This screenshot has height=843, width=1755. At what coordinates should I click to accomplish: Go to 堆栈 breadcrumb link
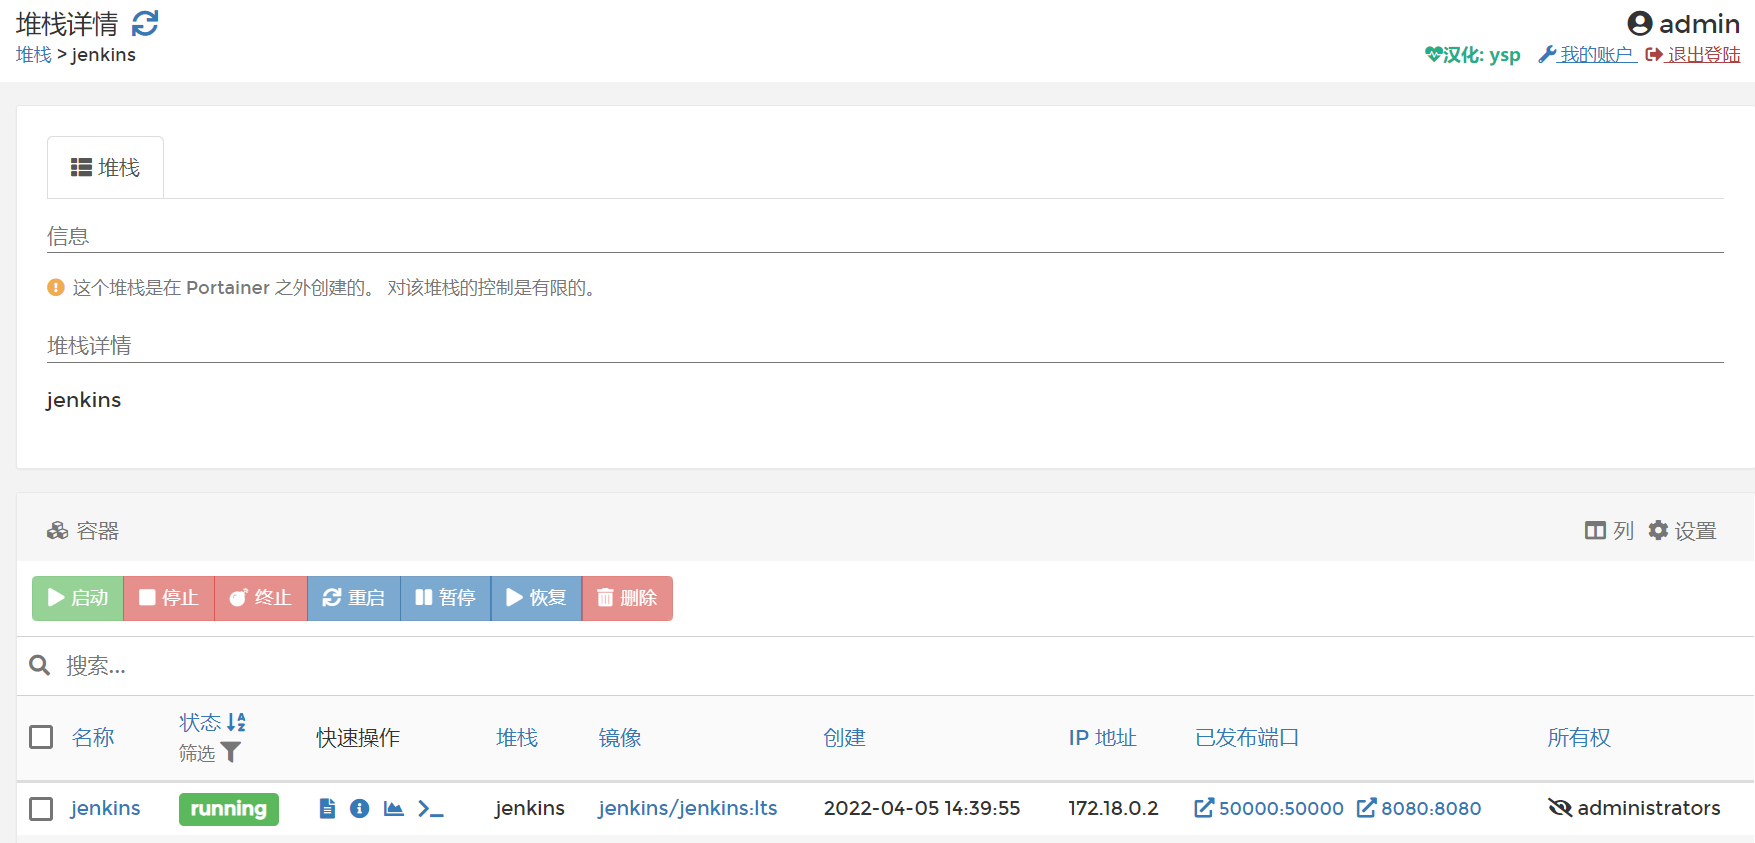point(34,55)
